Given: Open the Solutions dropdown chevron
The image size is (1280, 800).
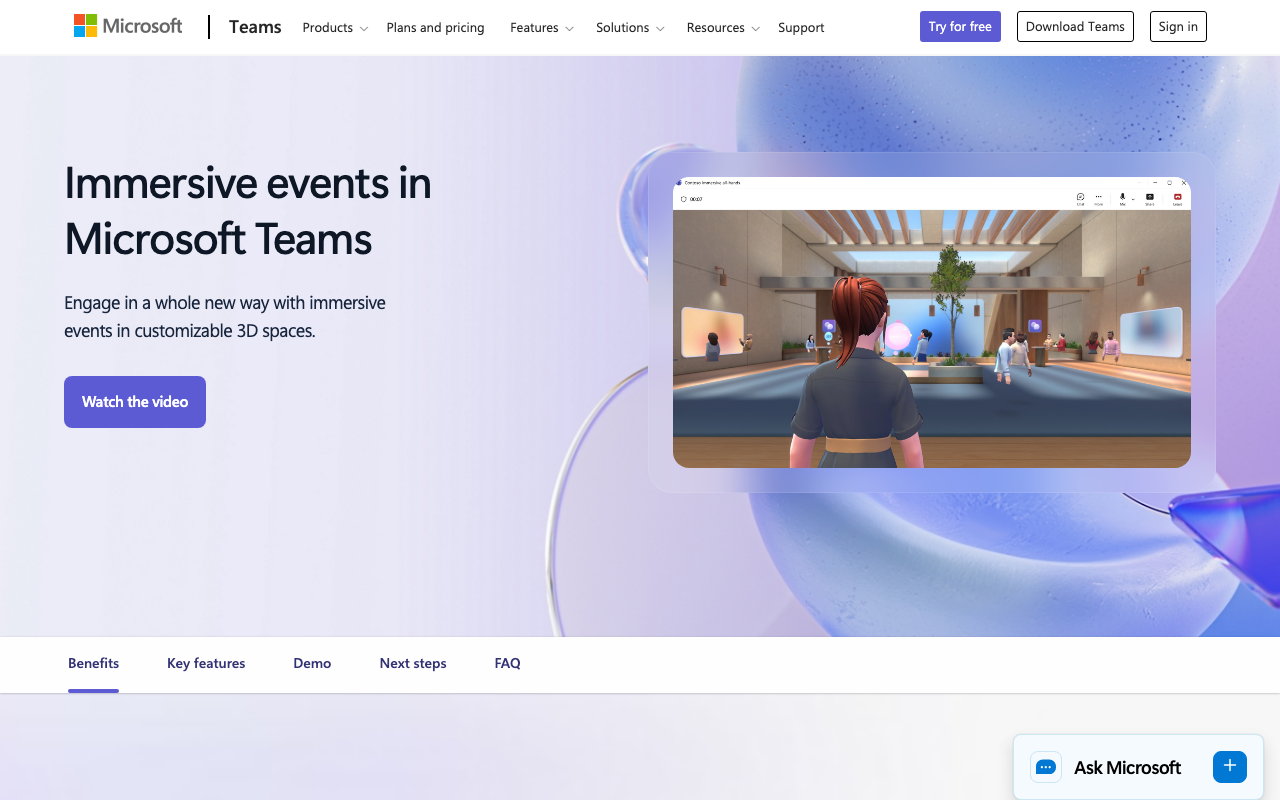Looking at the screenshot, I should (x=662, y=28).
